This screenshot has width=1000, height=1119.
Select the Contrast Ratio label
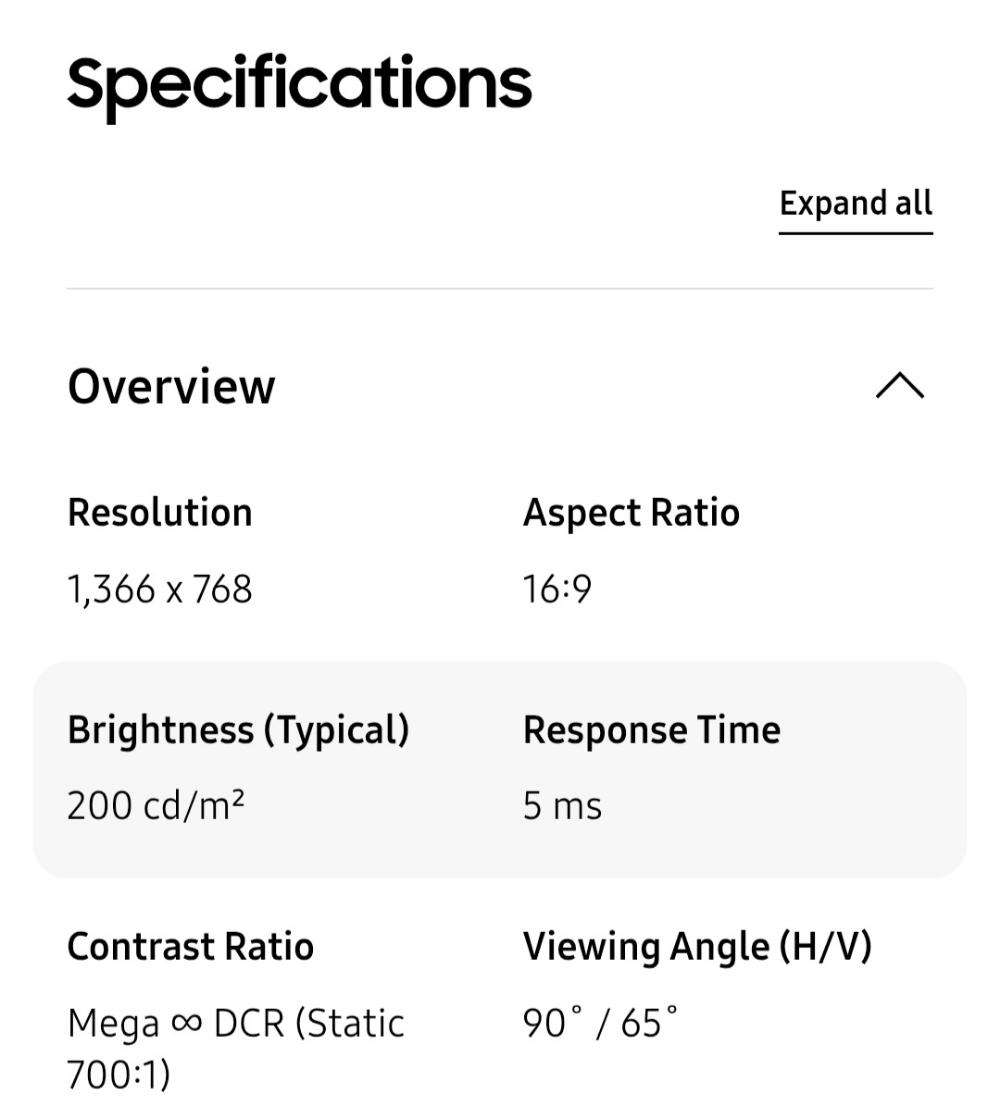pos(190,945)
